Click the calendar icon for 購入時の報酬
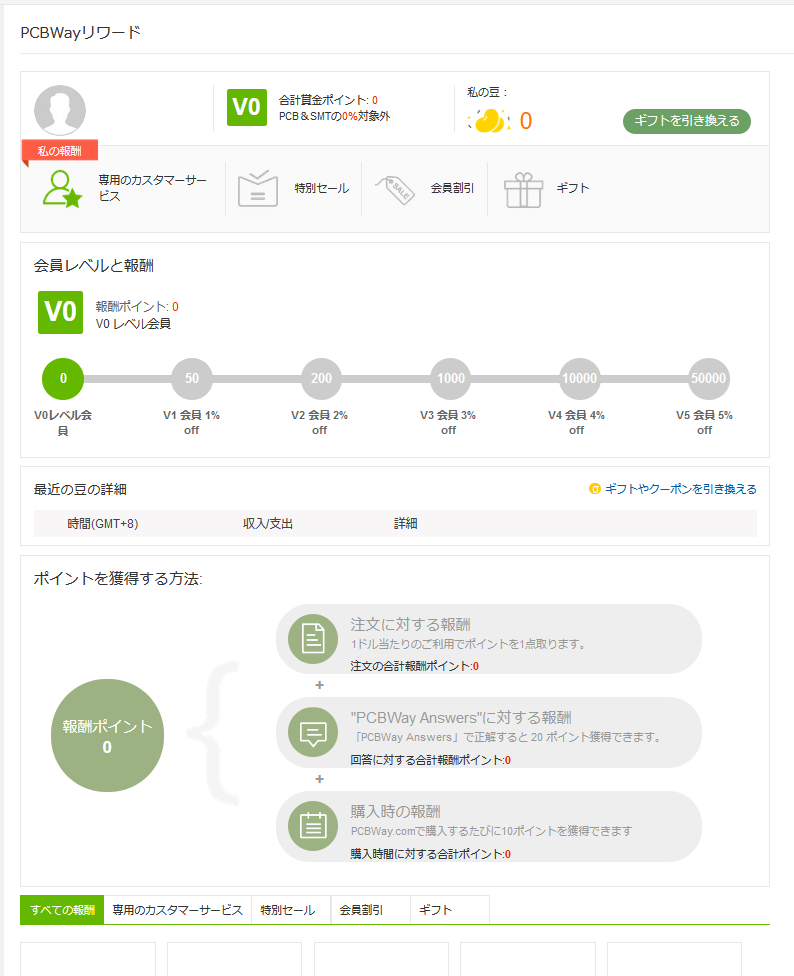Image resolution: width=794 pixels, height=976 pixels. coord(313,826)
